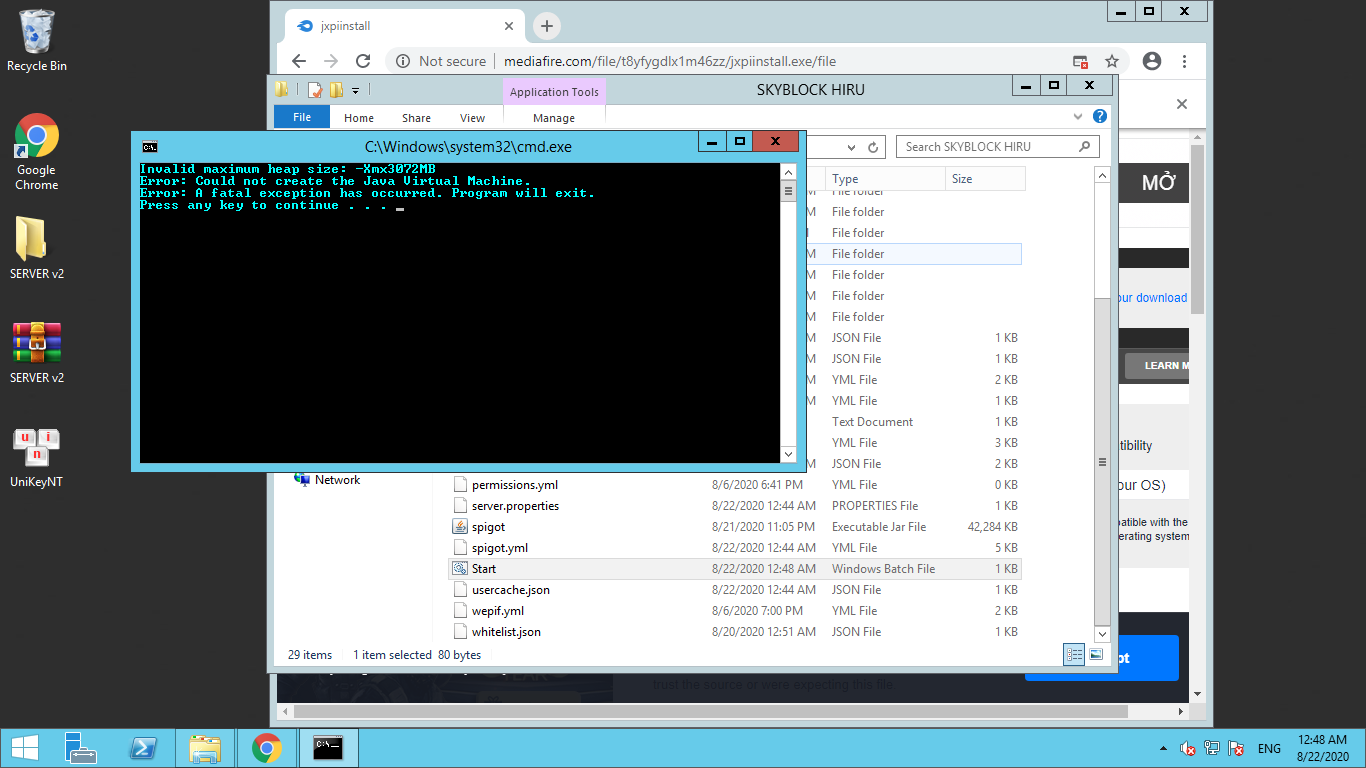Click the muted speaker icon in system tray

pos(1188,748)
